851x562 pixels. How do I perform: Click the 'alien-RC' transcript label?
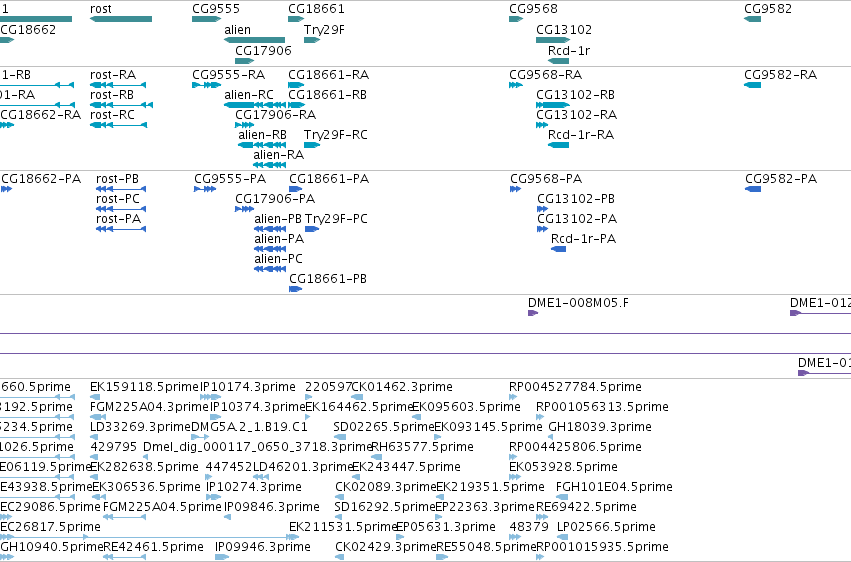[249, 95]
